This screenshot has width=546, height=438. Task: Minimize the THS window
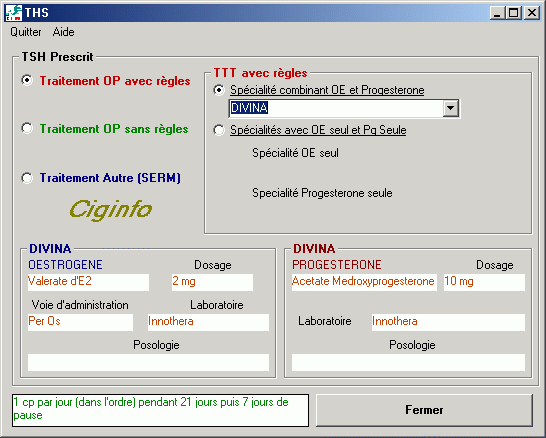click(x=497, y=13)
